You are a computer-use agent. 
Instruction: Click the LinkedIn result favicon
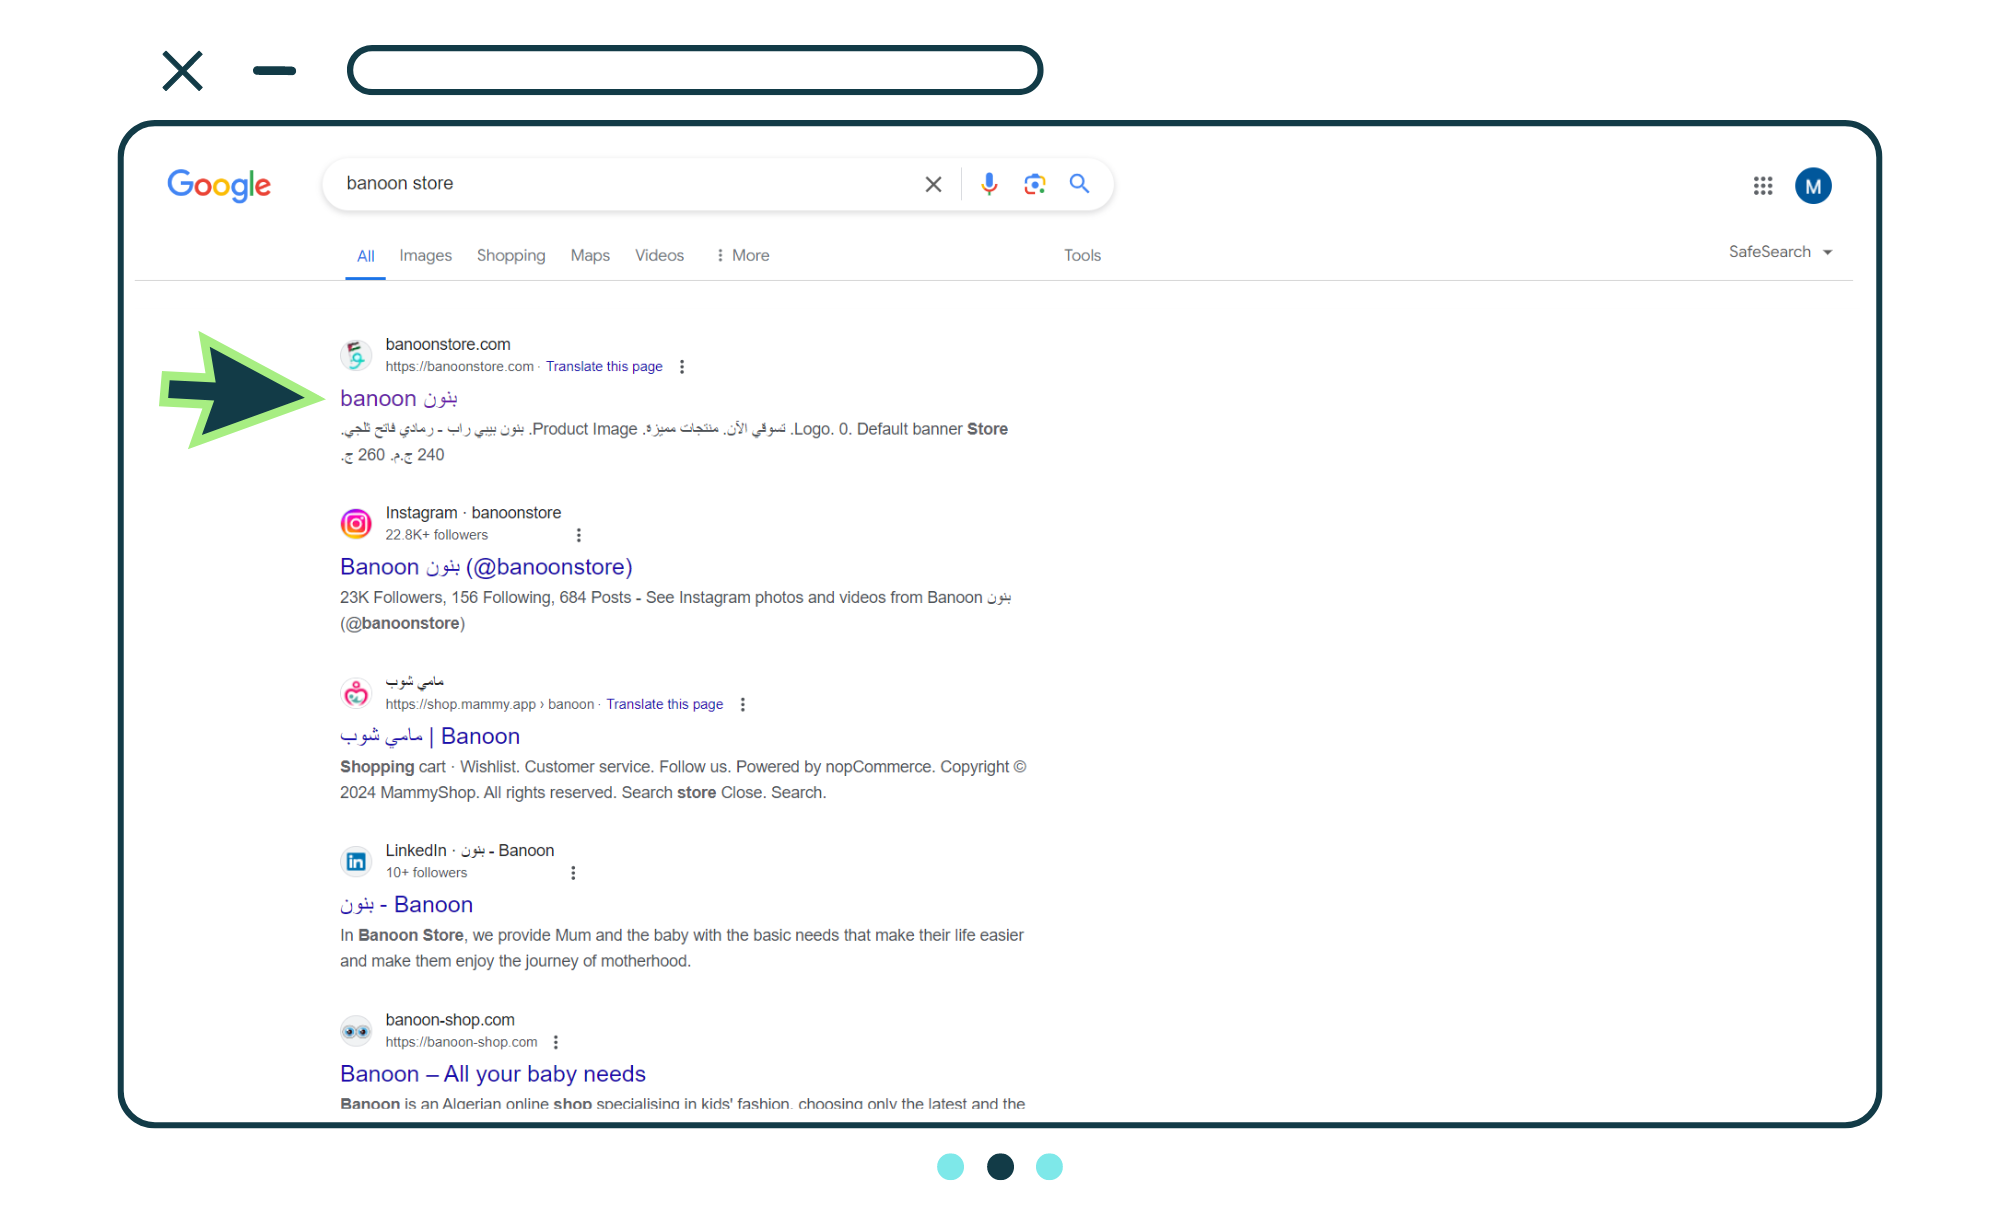pos(356,861)
